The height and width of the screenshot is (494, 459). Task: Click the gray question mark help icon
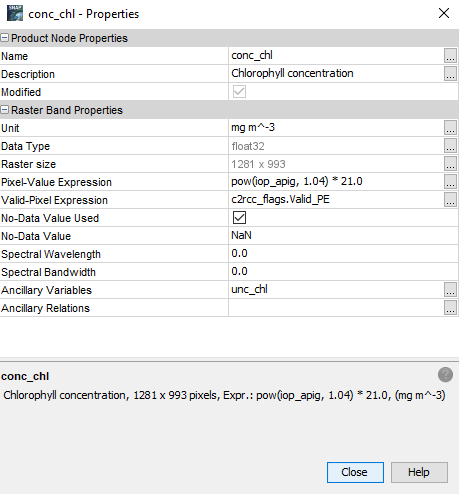pos(445,375)
